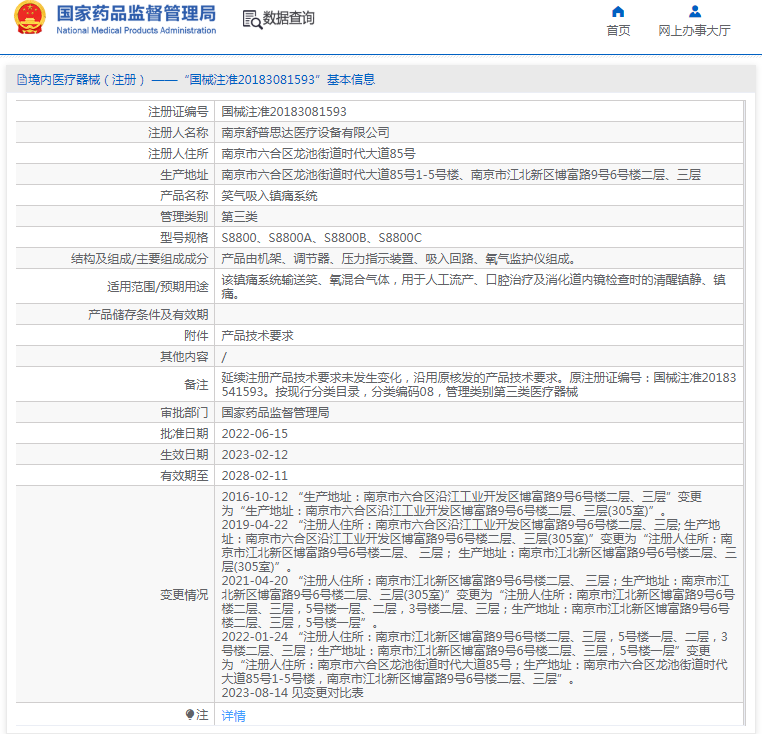Image resolution: width=762 pixels, height=734 pixels.
Task: Open the 数据查询 search icon
Action: coord(252,19)
